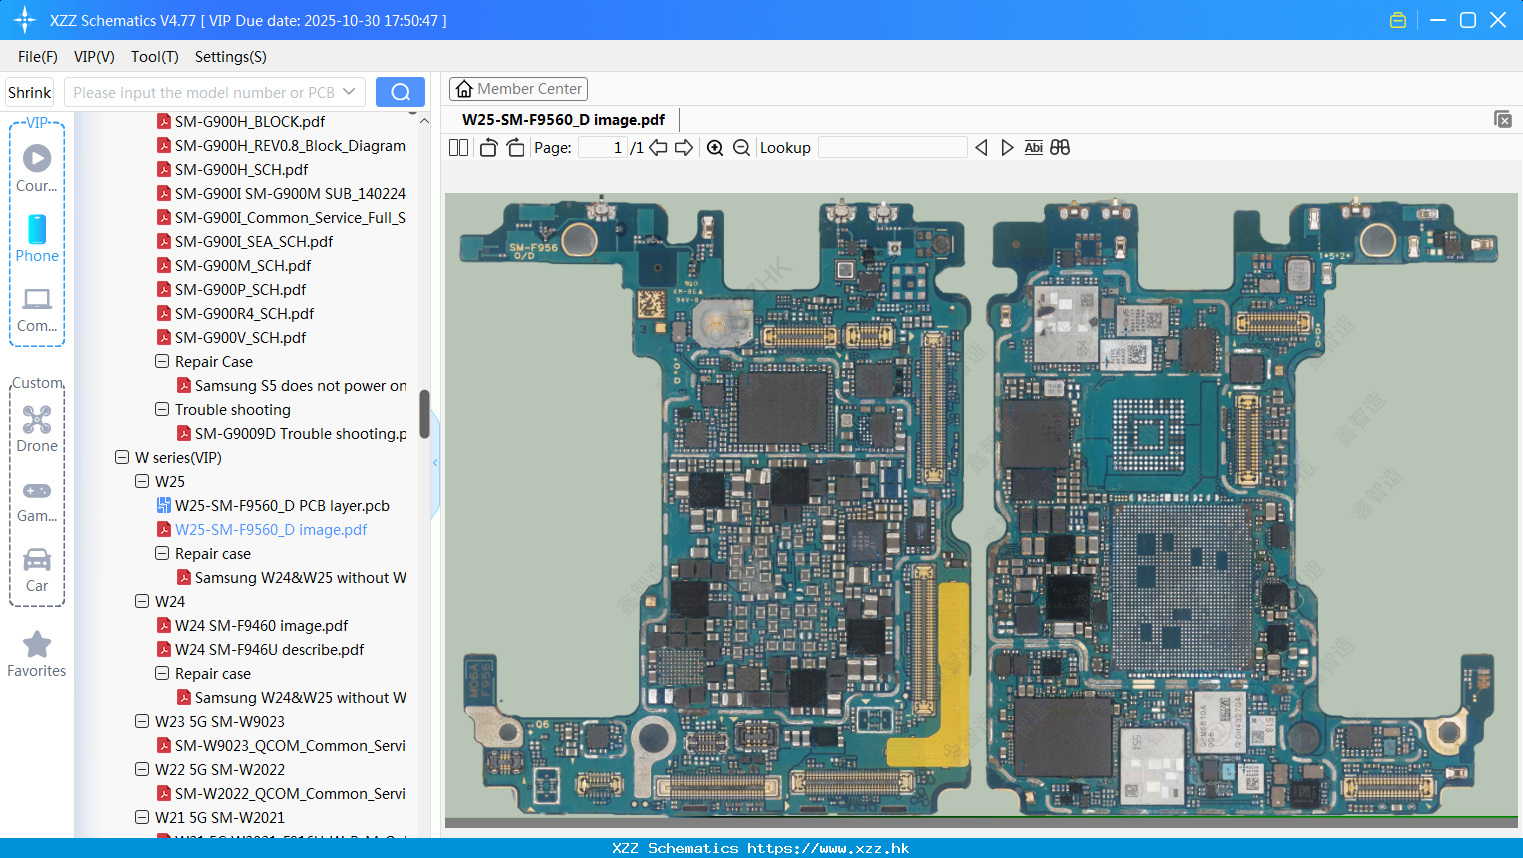Click the file tree vertical scrollbar thumb
1523x858 pixels.
click(424, 414)
